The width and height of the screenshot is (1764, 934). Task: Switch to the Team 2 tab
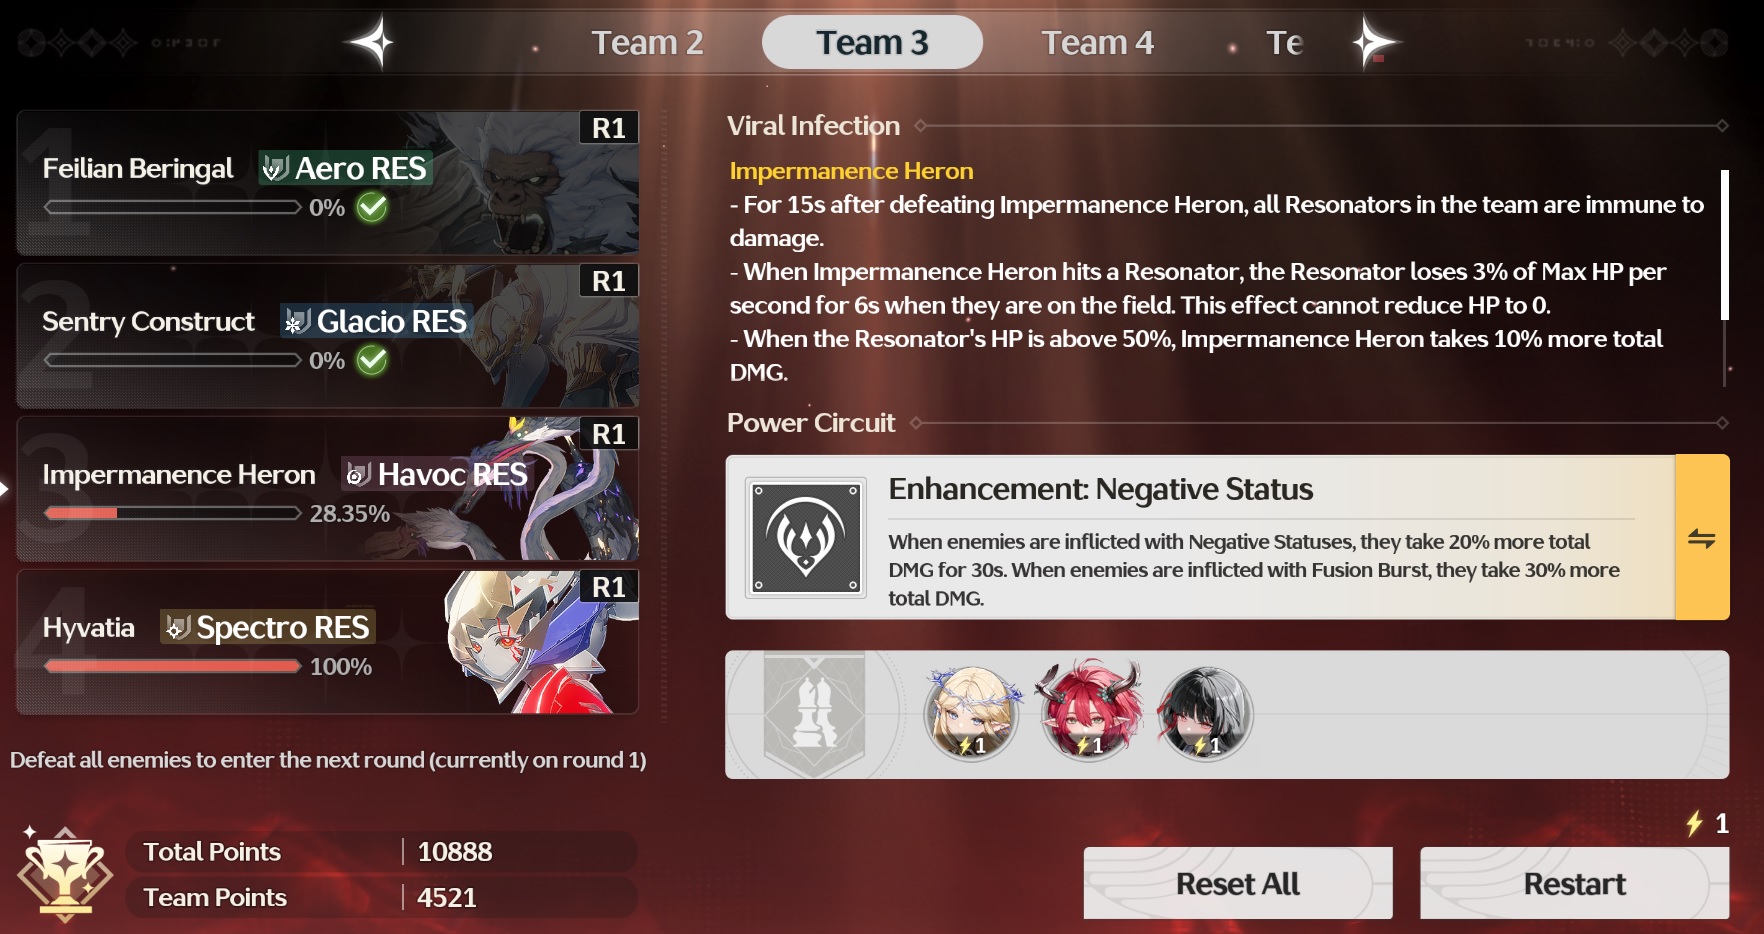click(x=647, y=43)
